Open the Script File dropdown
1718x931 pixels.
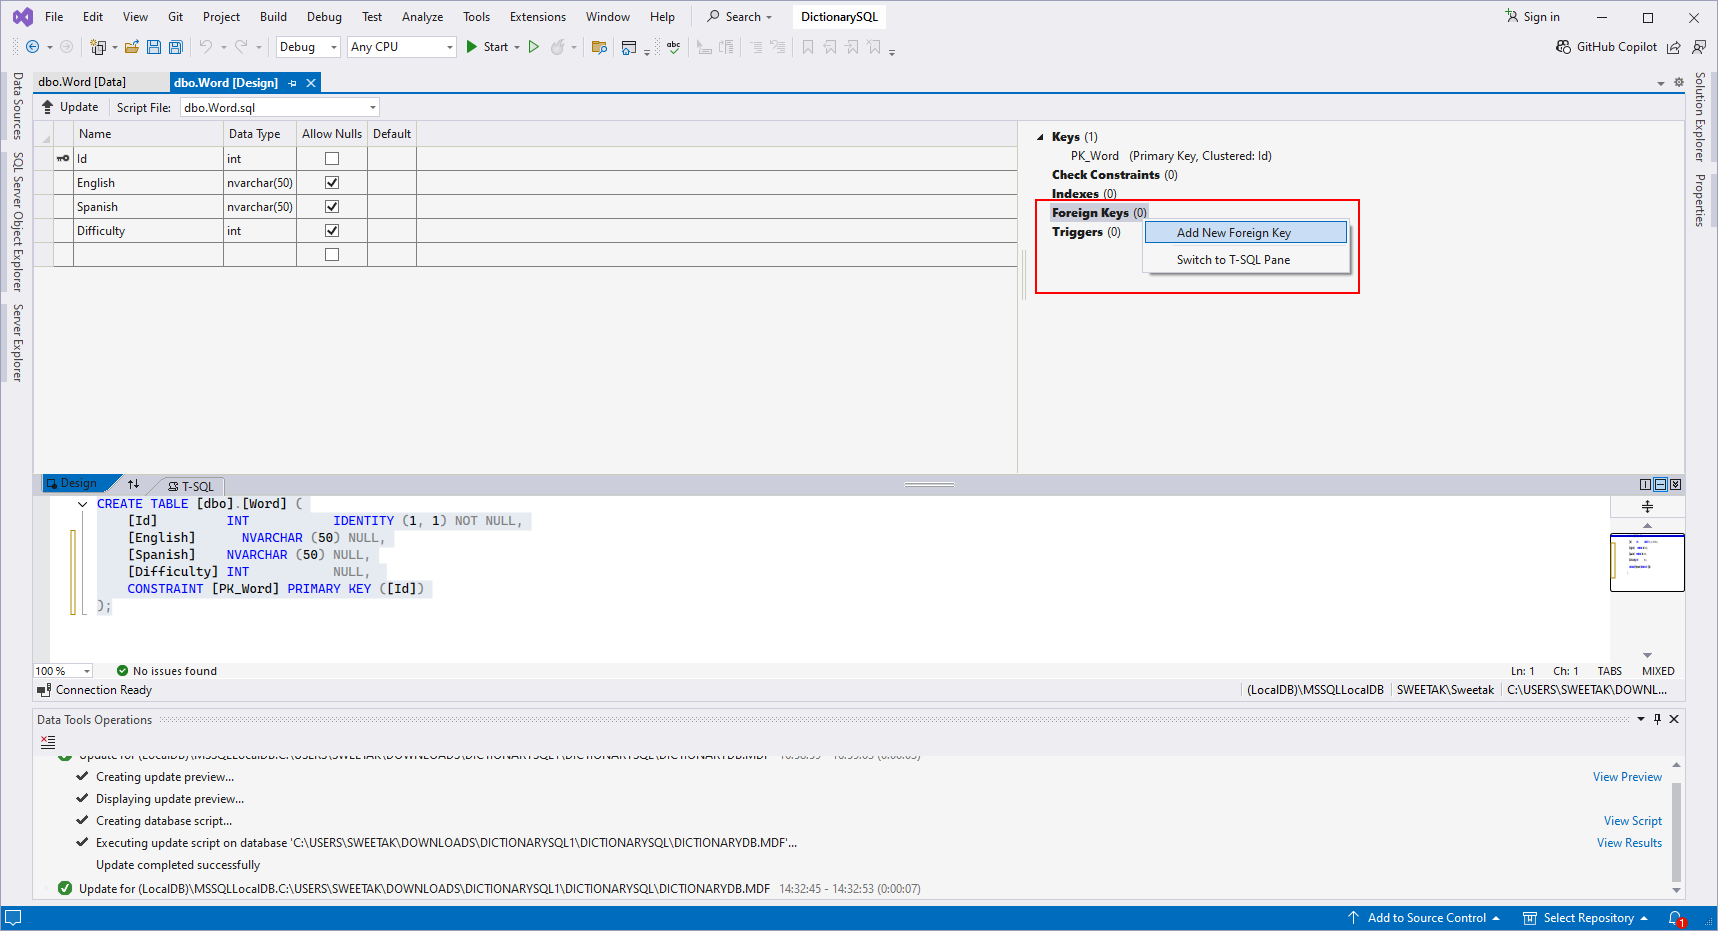click(371, 107)
